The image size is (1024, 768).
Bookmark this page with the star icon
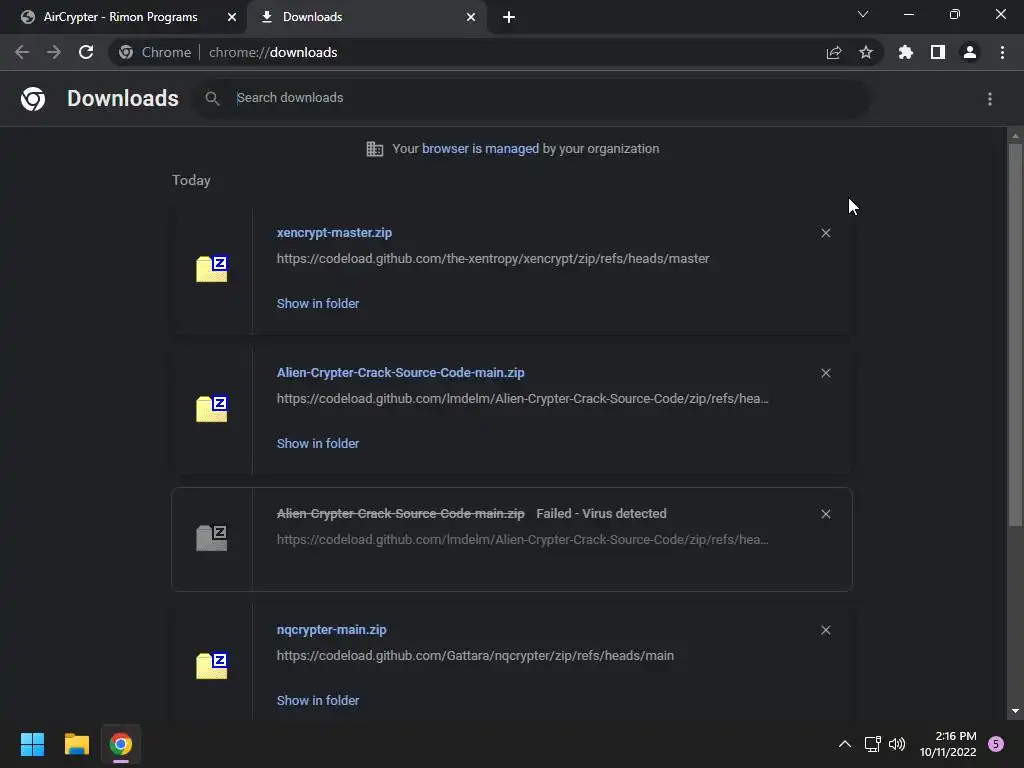(866, 52)
